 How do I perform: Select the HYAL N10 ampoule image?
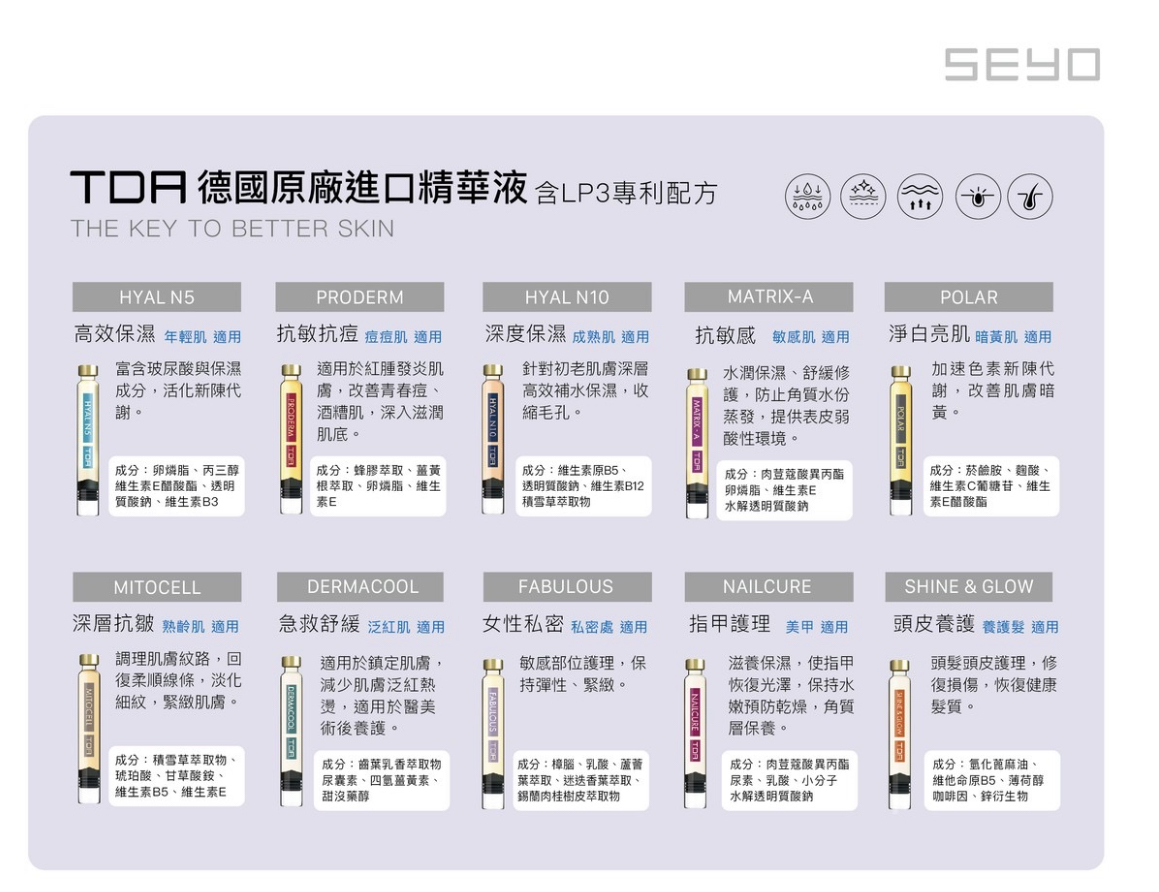click(493, 438)
